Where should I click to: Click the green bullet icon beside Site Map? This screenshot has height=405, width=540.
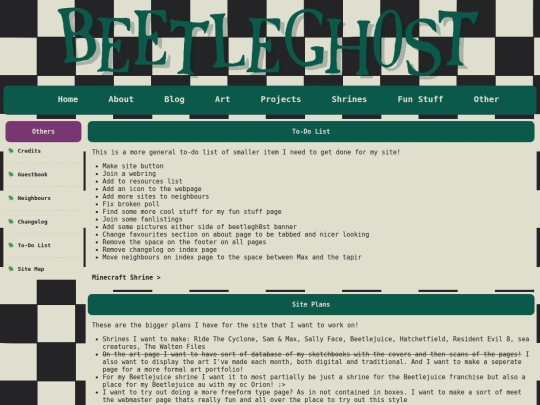[11, 269]
